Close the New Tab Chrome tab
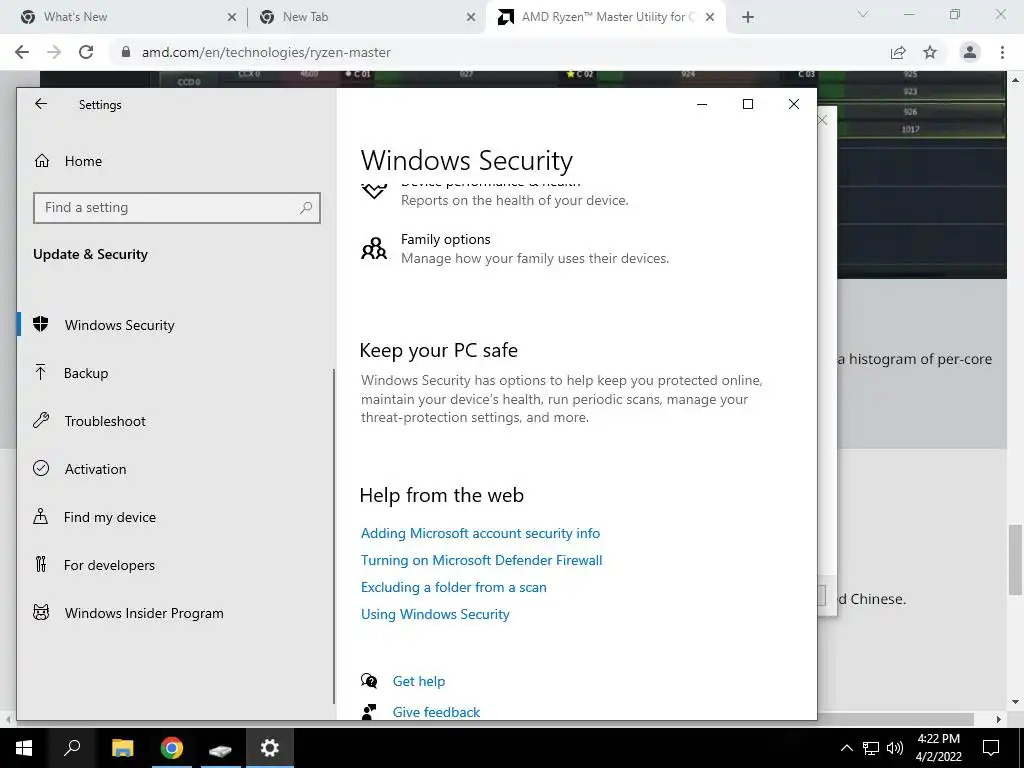Screen dimensions: 1024x768 [471, 18]
